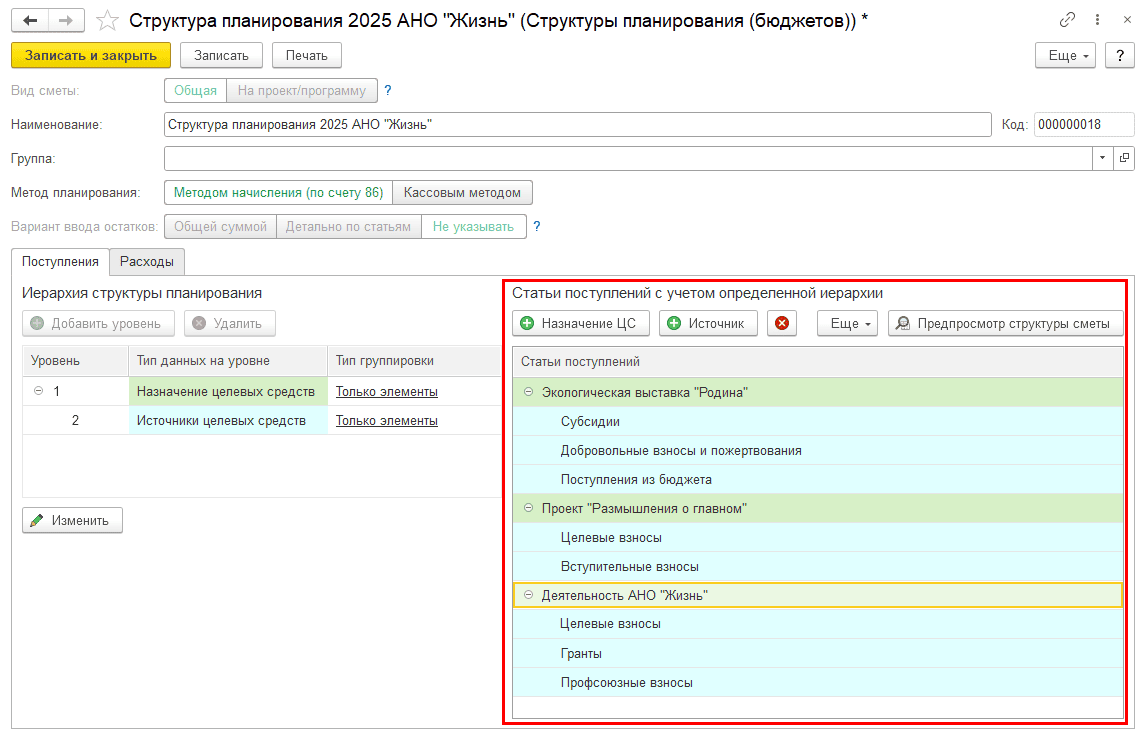This screenshot has height=732, width=1143.
Task: Select the Не указывать option
Action: pyautogui.click(x=473, y=227)
